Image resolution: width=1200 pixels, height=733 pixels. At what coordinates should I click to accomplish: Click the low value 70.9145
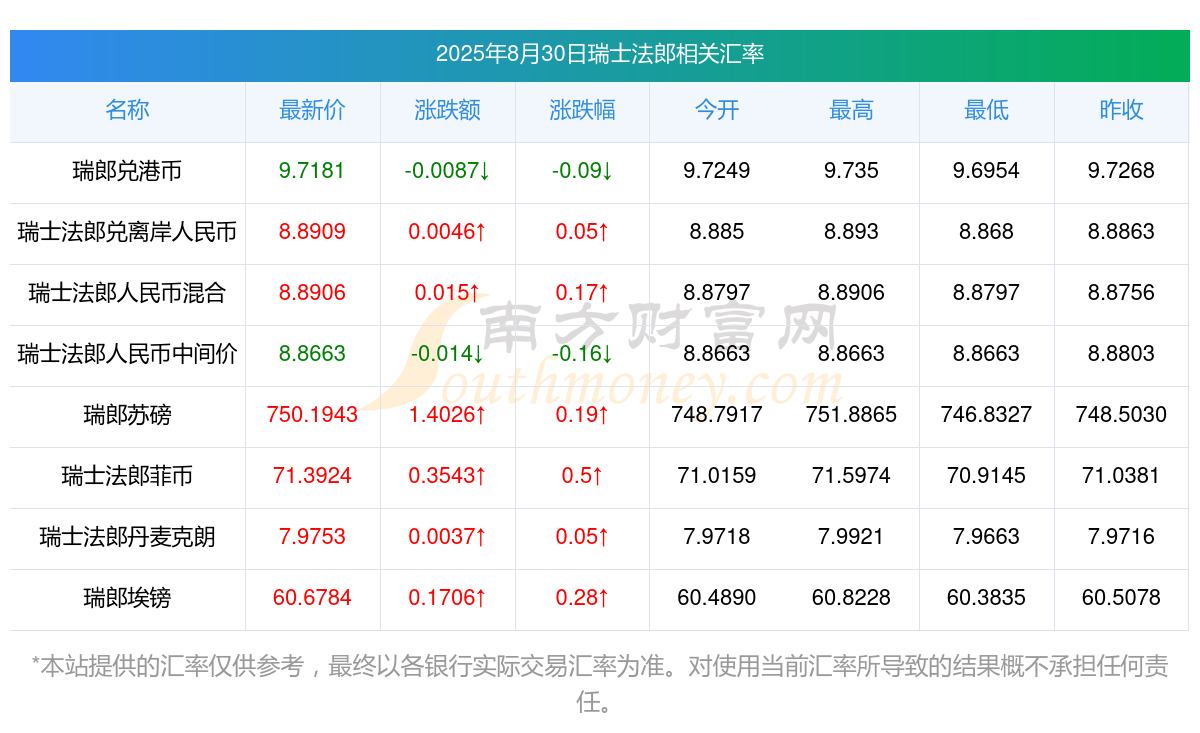[x=986, y=476]
